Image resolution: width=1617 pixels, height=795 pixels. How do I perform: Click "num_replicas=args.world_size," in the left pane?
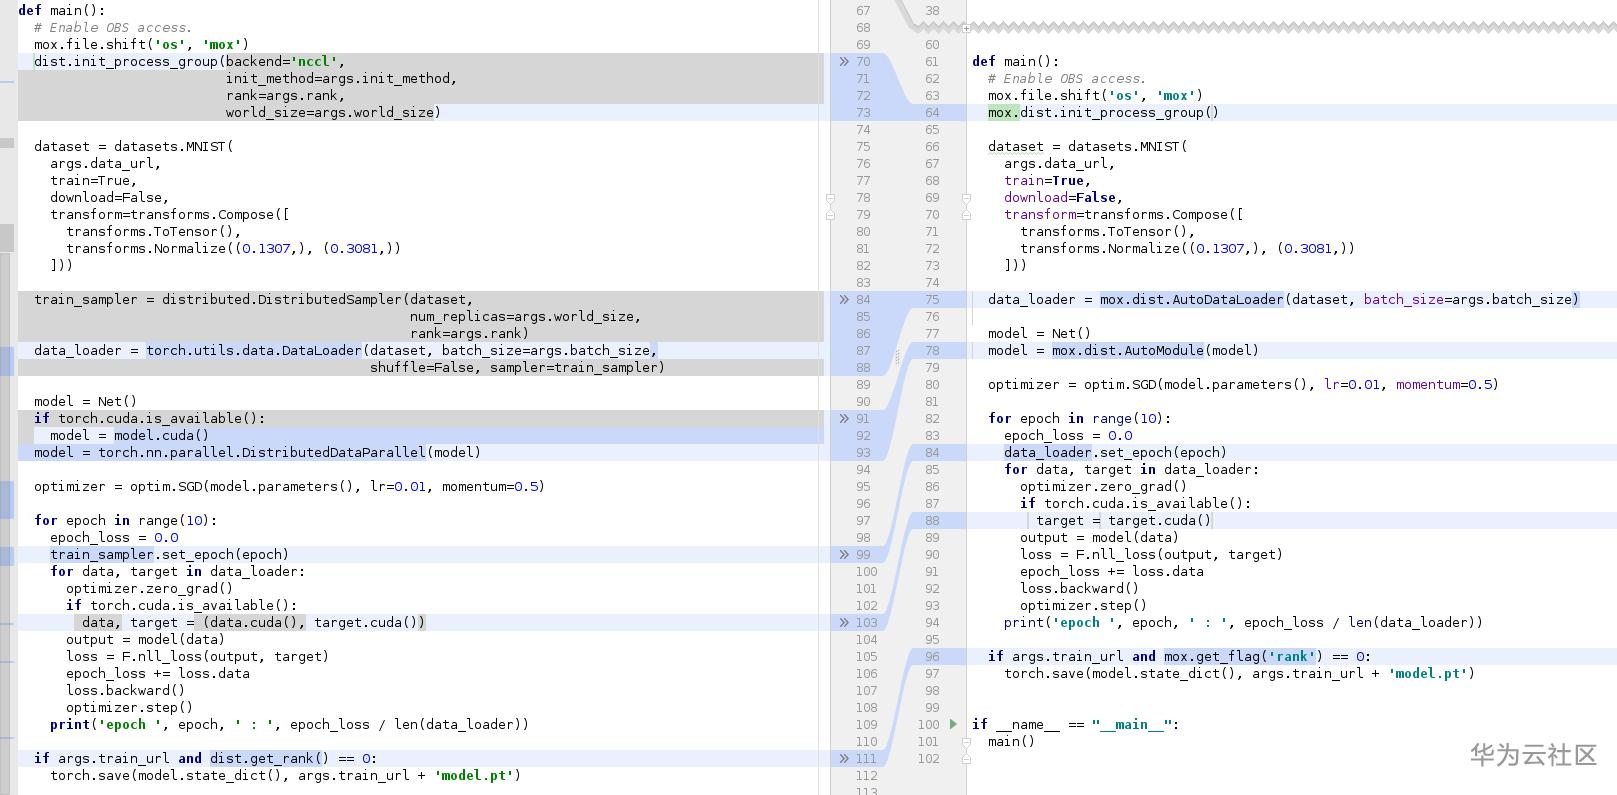click(525, 317)
